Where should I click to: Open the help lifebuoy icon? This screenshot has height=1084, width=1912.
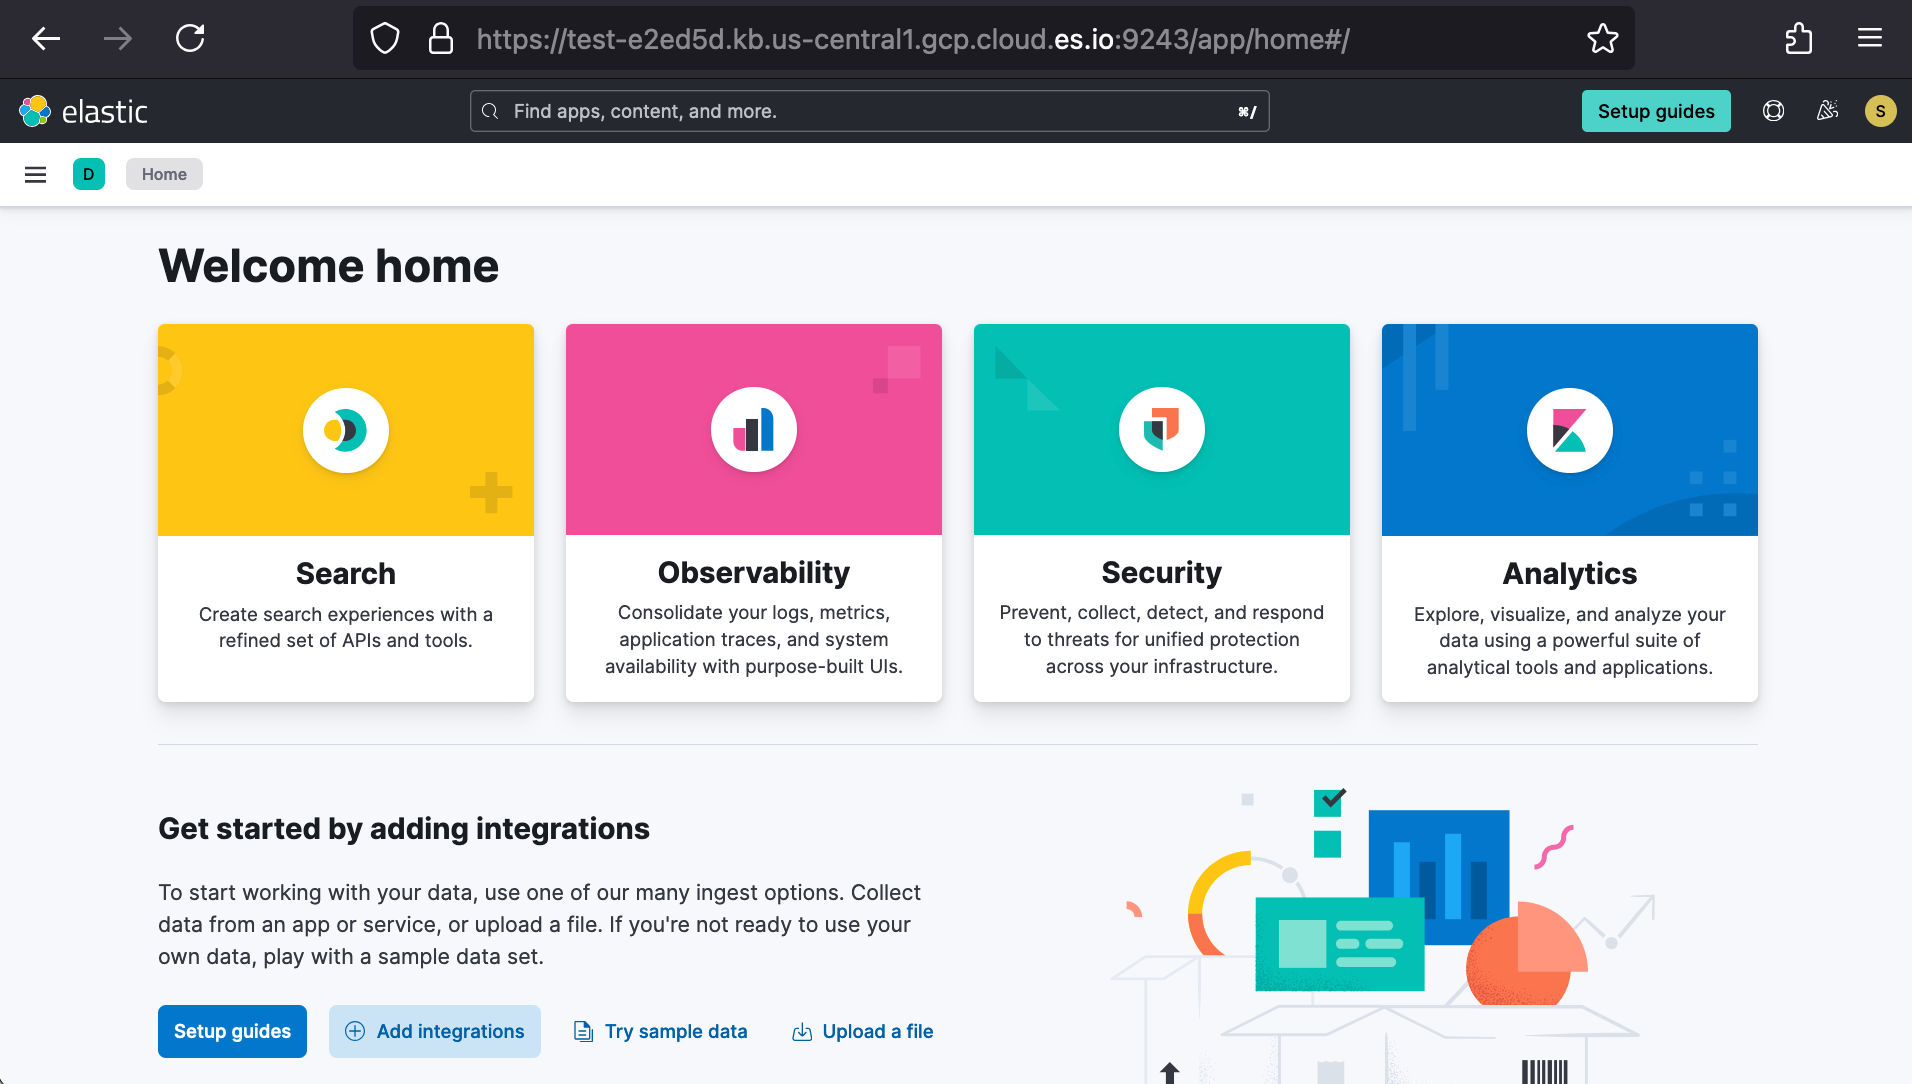click(x=1773, y=111)
